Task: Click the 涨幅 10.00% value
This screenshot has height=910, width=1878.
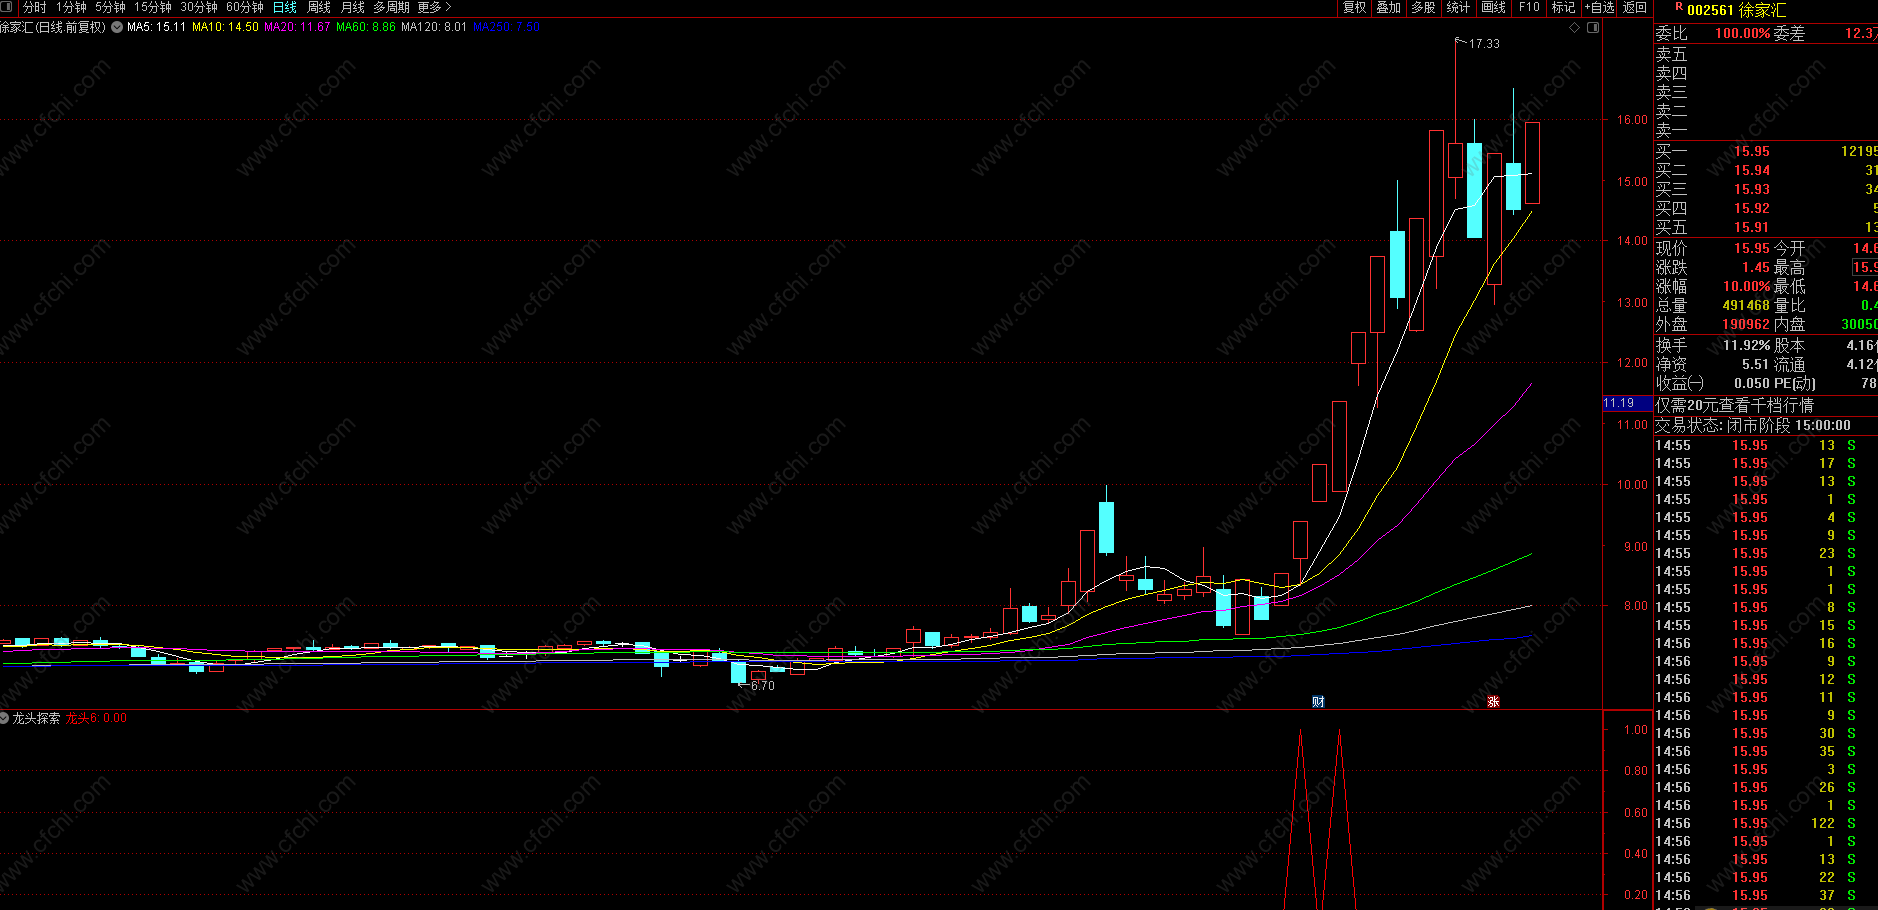Action: [x=1746, y=286]
